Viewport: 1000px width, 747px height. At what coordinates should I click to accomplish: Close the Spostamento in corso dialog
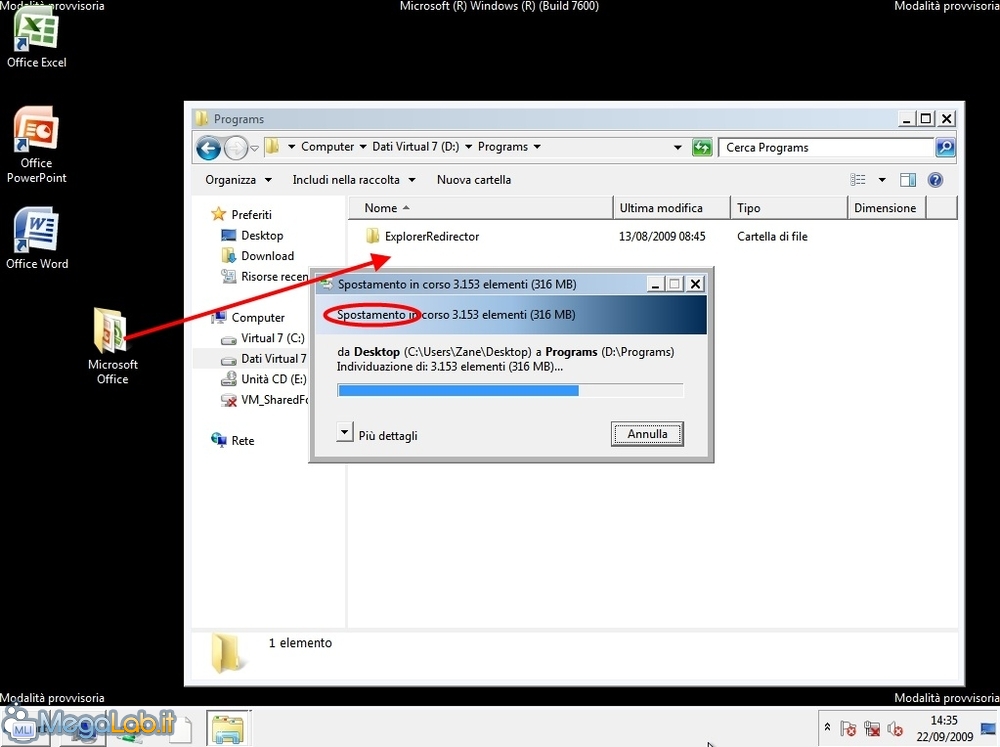point(696,284)
